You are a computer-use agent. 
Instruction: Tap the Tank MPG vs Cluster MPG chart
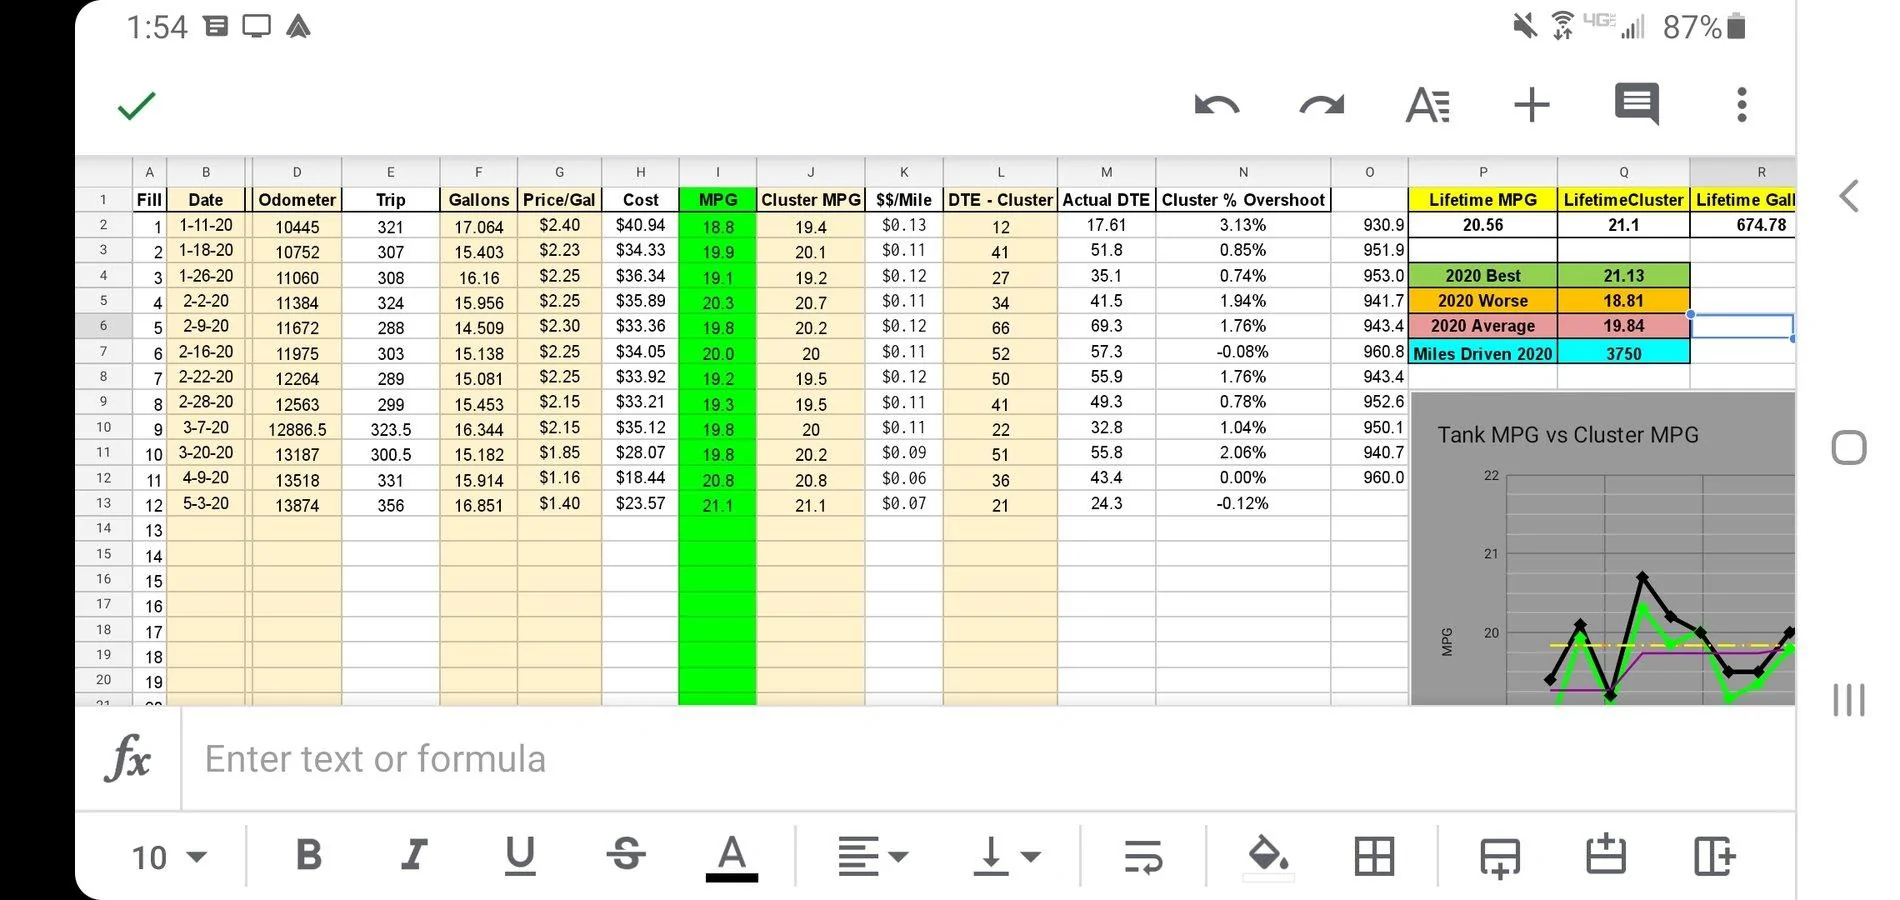point(1603,548)
